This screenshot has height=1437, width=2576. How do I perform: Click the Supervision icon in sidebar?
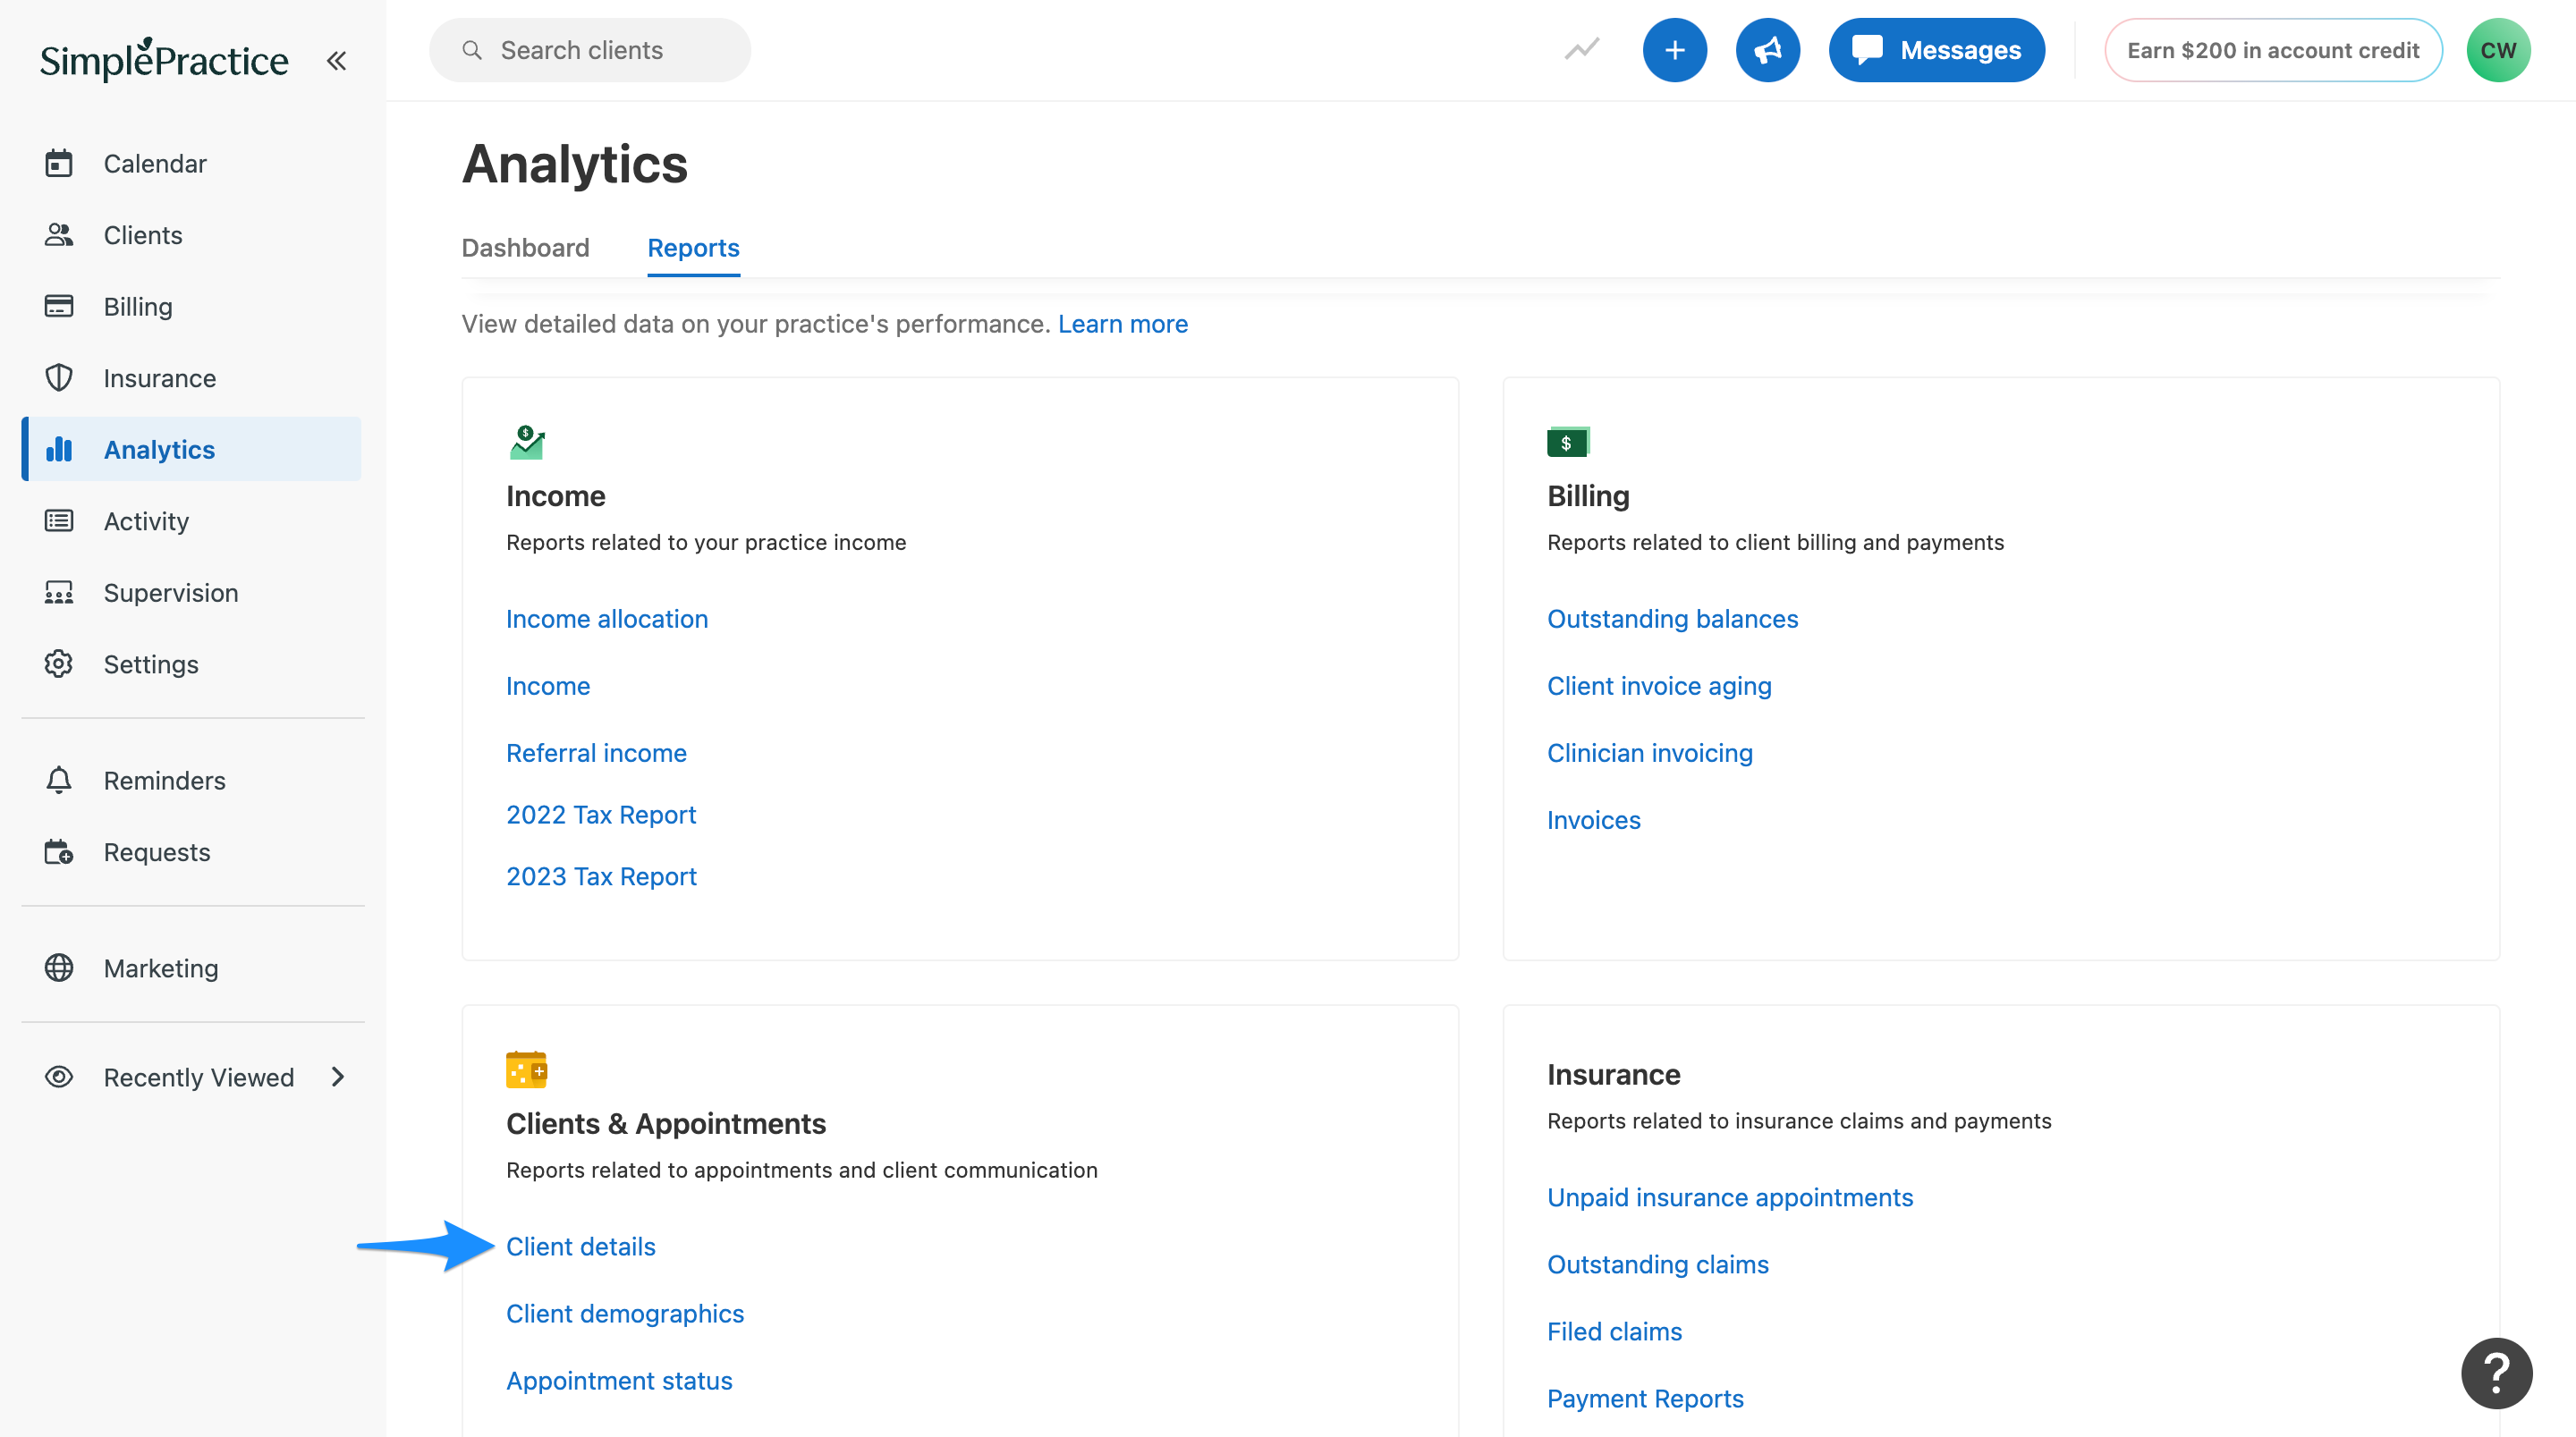59,593
